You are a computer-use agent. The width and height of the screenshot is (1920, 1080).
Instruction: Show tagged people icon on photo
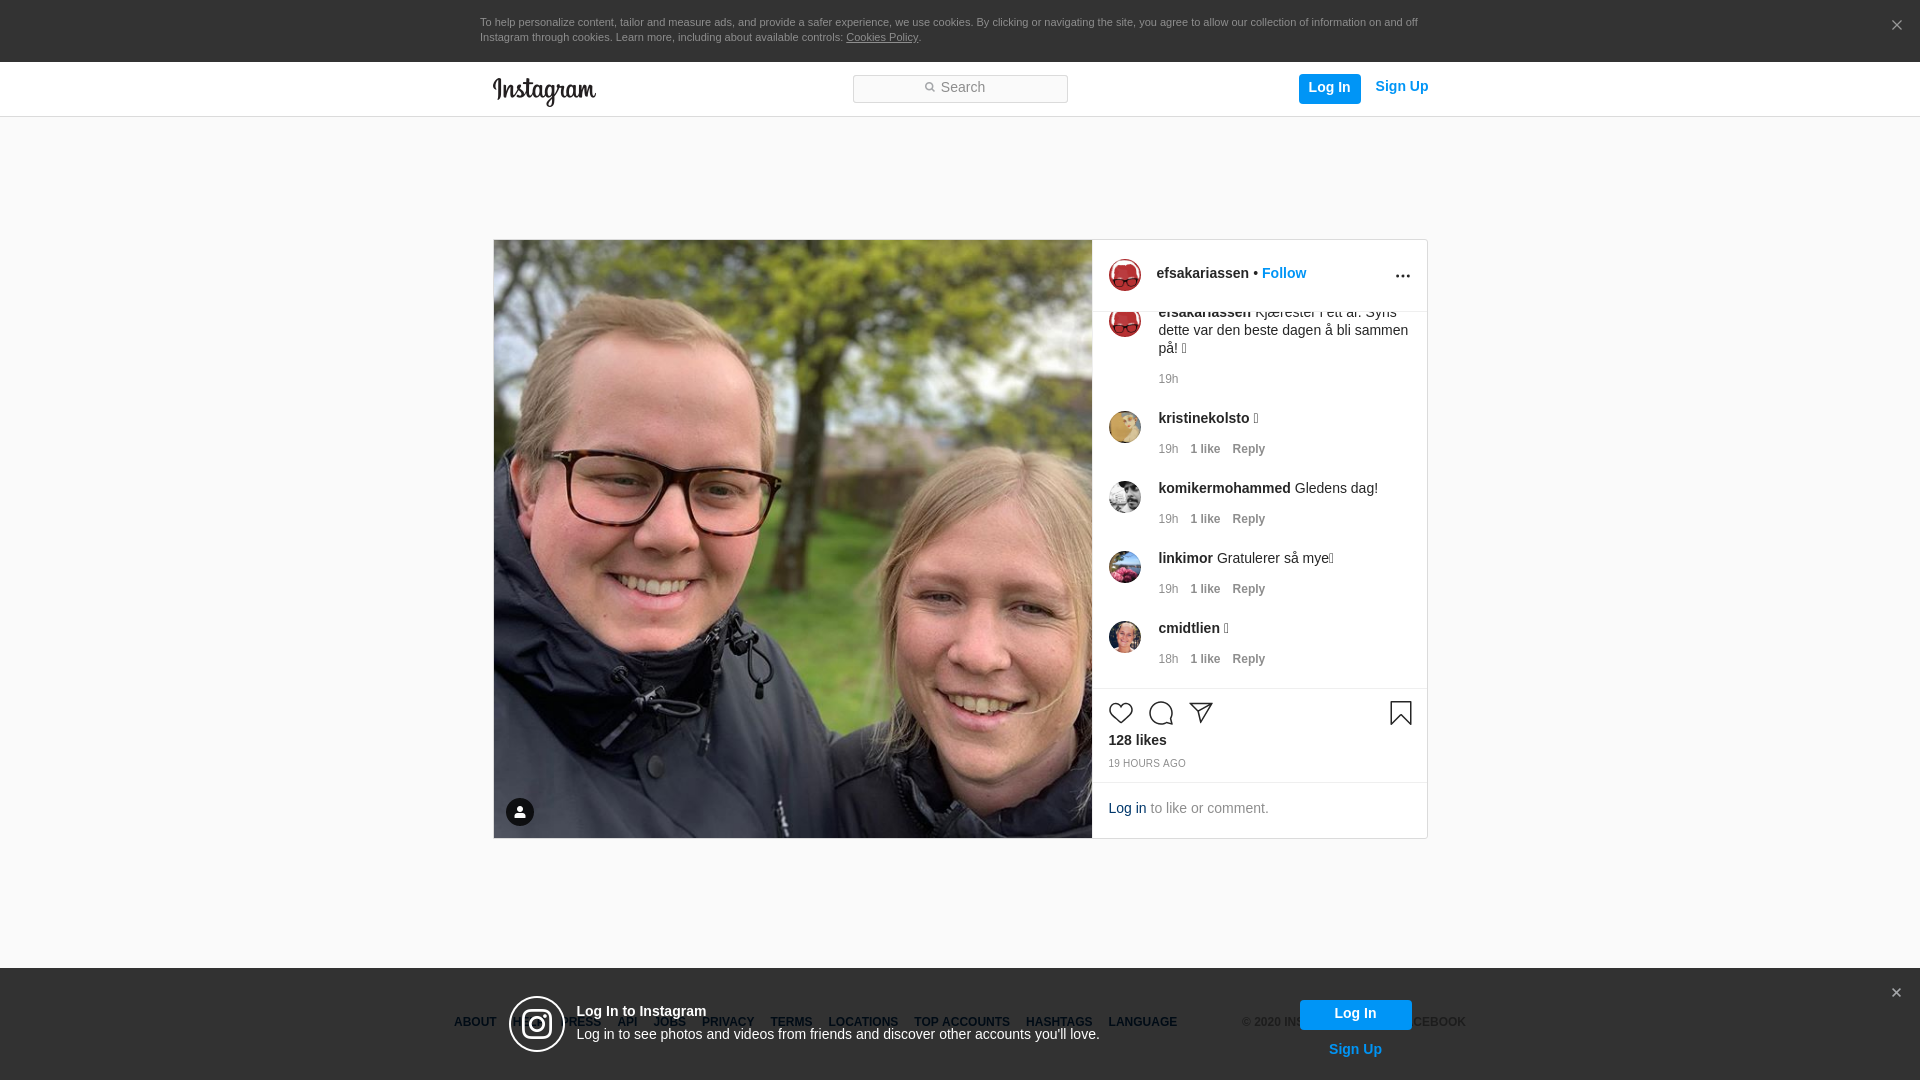pos(520,812)
